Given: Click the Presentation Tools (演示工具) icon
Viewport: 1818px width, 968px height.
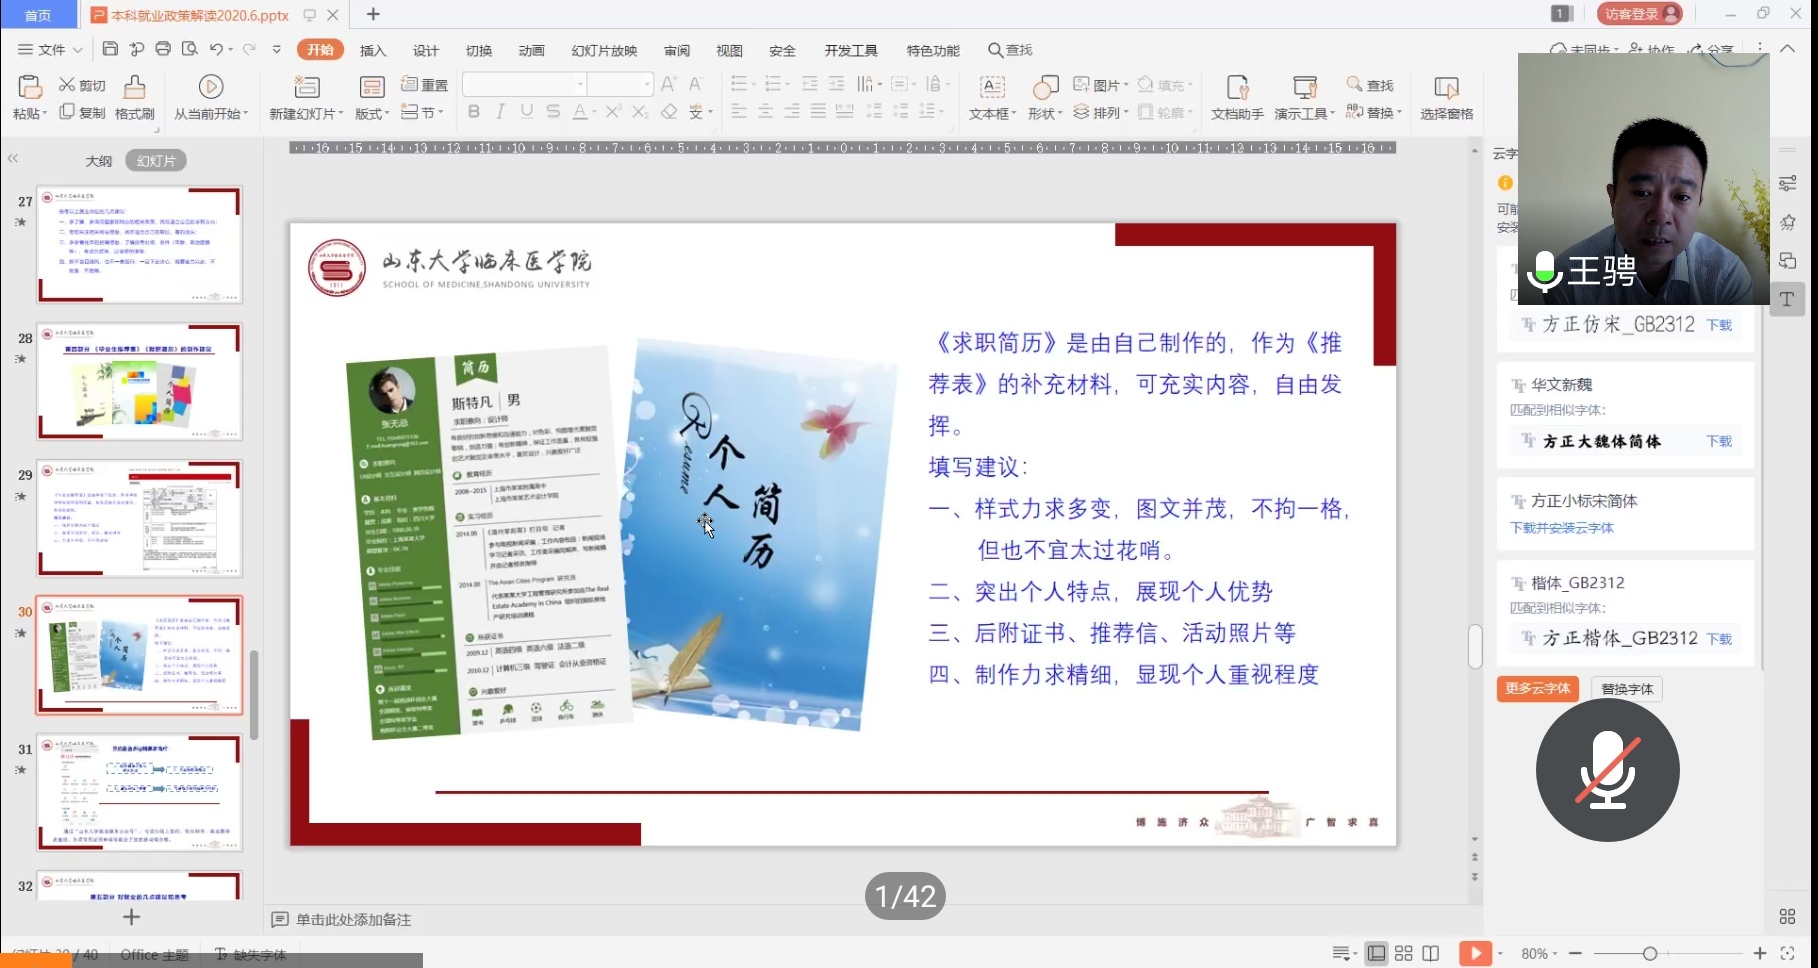Looking at the screenshot, I should (1304, 87).
